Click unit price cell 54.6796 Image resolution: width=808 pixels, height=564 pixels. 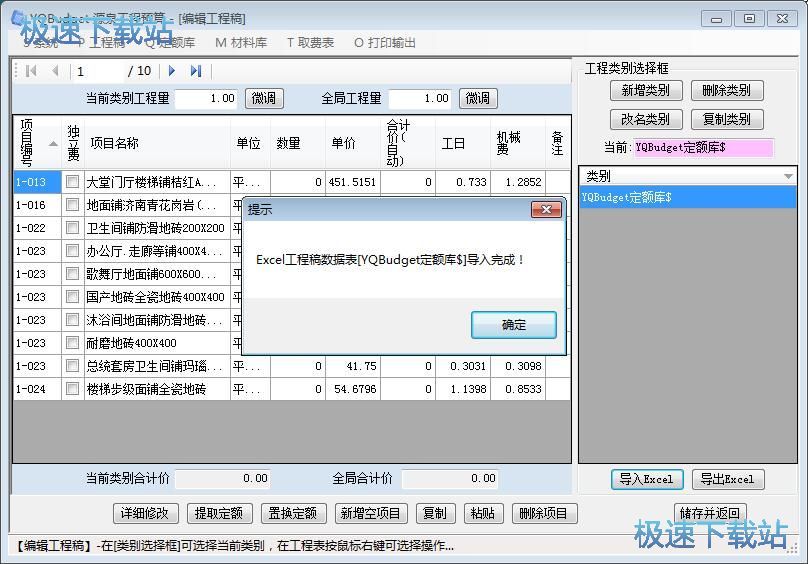point(353,389)
